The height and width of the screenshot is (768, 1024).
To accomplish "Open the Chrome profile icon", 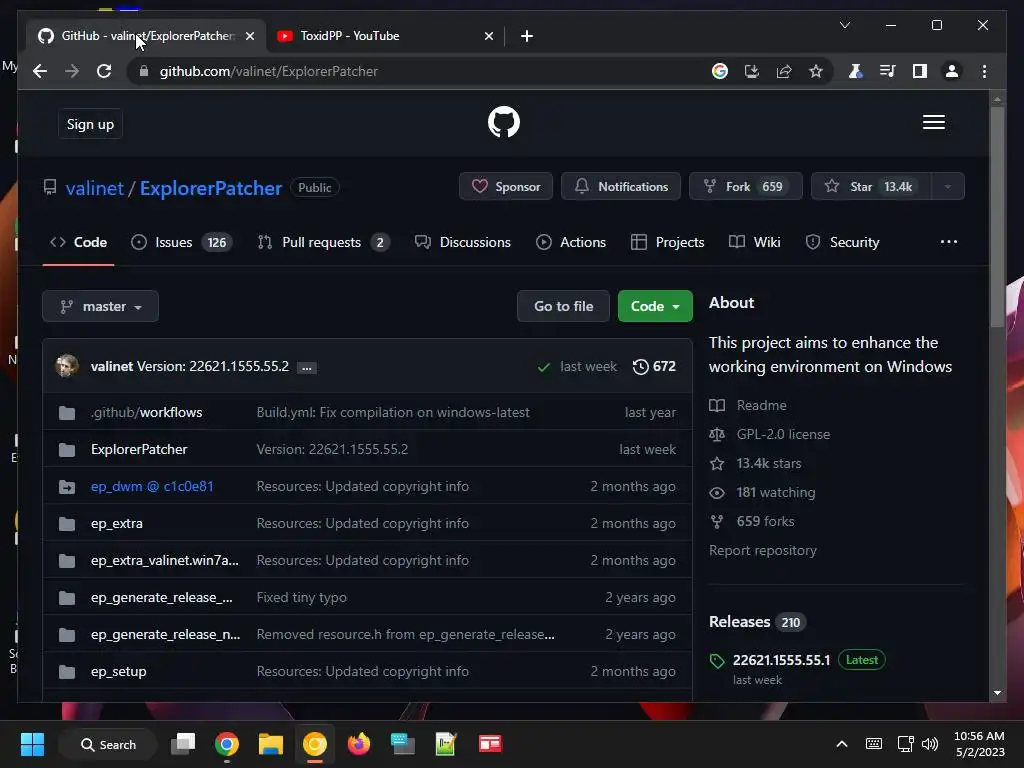I will click(952, 71).
